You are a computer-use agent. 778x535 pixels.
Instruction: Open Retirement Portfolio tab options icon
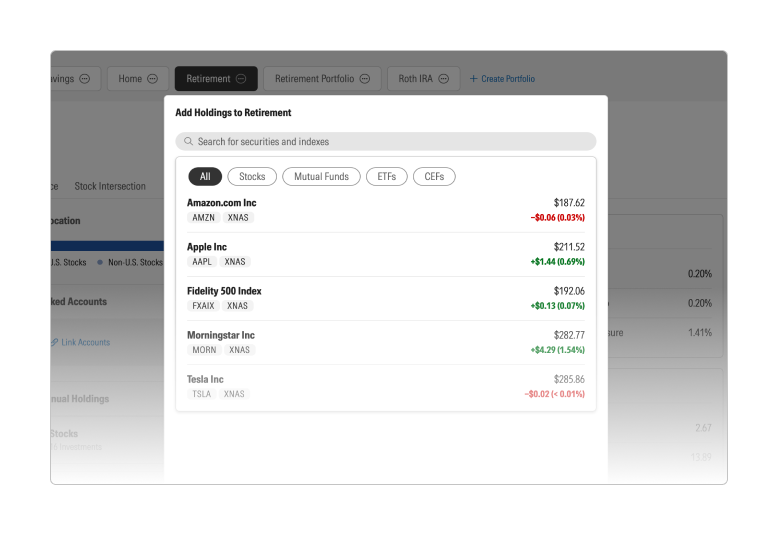(365, 79)
